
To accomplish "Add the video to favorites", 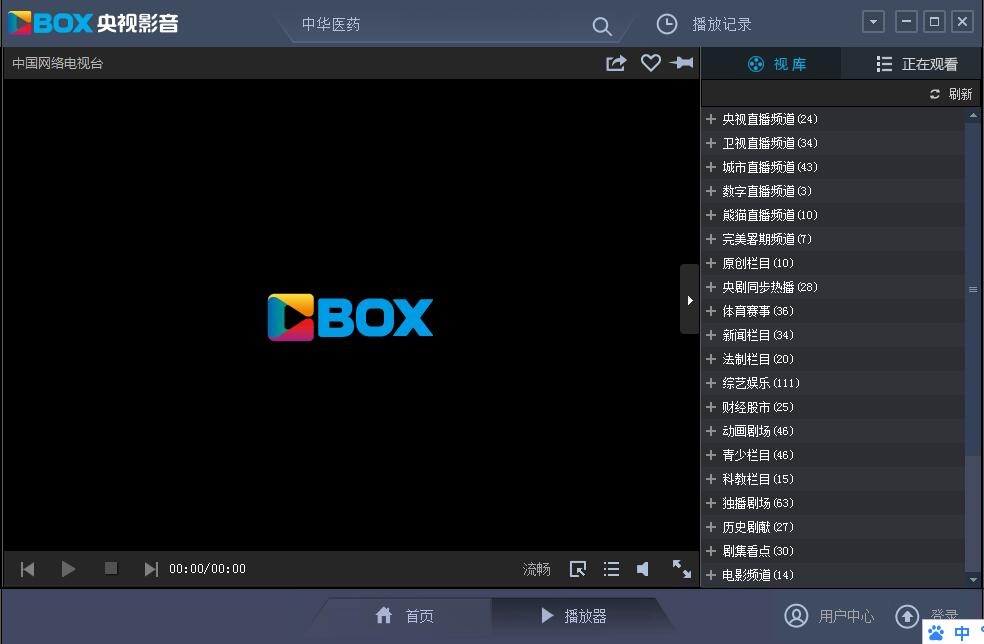I will pos(650,62).
